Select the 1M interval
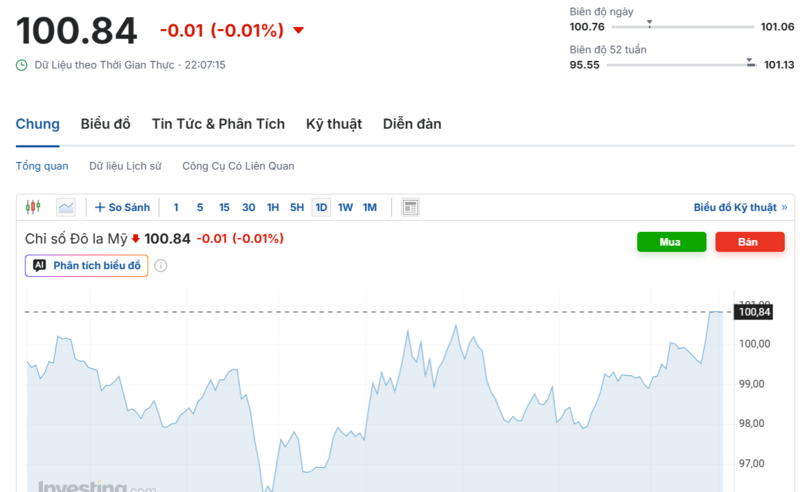The image size is (800, 492). tap(370, 207)
